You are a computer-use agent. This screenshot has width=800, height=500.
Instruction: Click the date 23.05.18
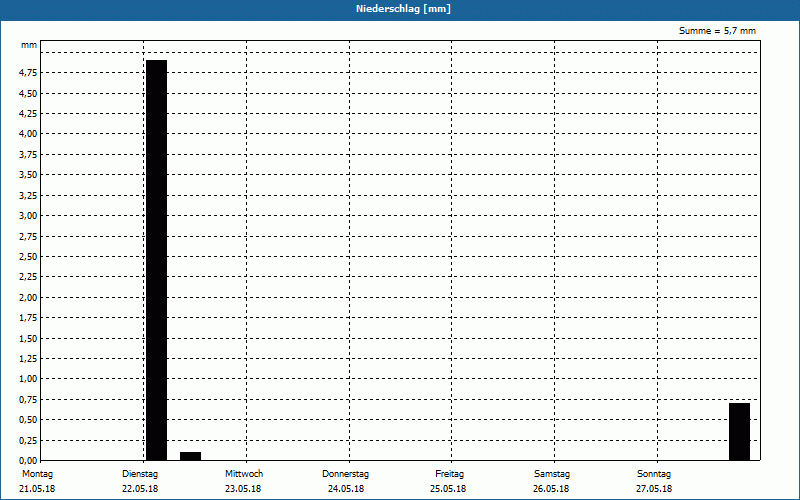(243, 489)
